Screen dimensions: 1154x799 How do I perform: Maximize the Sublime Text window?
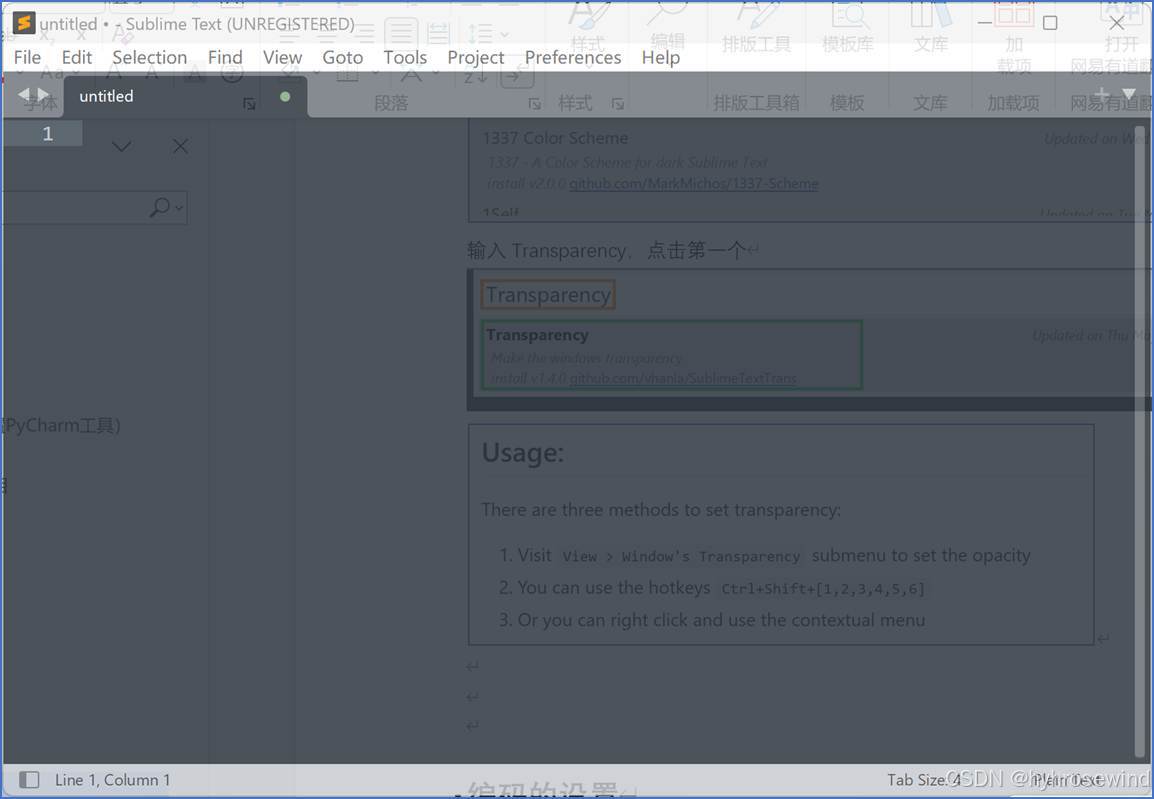[1050, 24]
